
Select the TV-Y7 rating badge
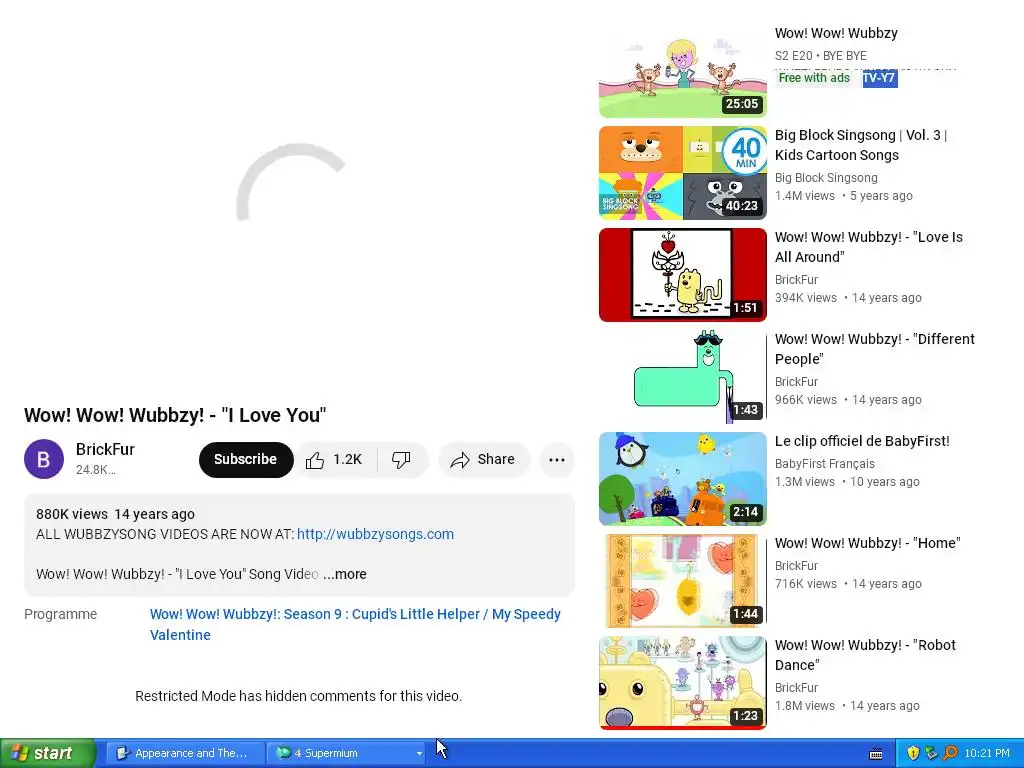point(880,78)
